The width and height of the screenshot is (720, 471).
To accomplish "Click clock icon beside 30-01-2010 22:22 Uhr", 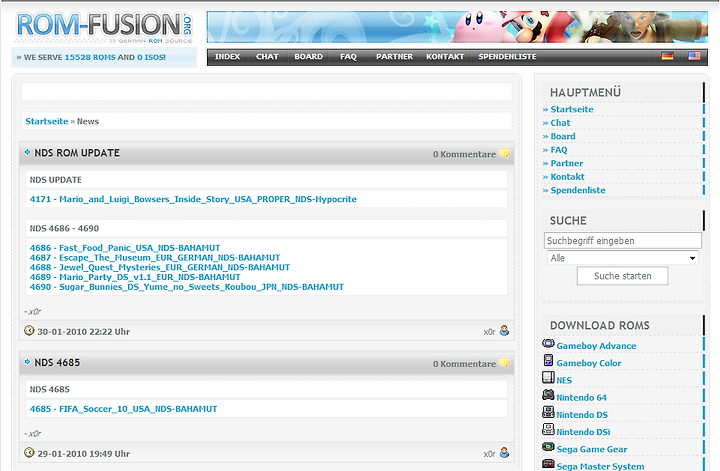I will click(x=29, y=331).
